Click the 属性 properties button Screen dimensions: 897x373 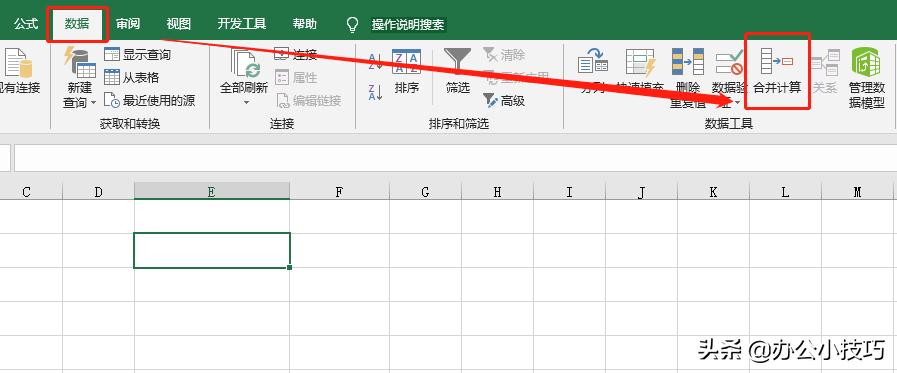tap(296, 77)
